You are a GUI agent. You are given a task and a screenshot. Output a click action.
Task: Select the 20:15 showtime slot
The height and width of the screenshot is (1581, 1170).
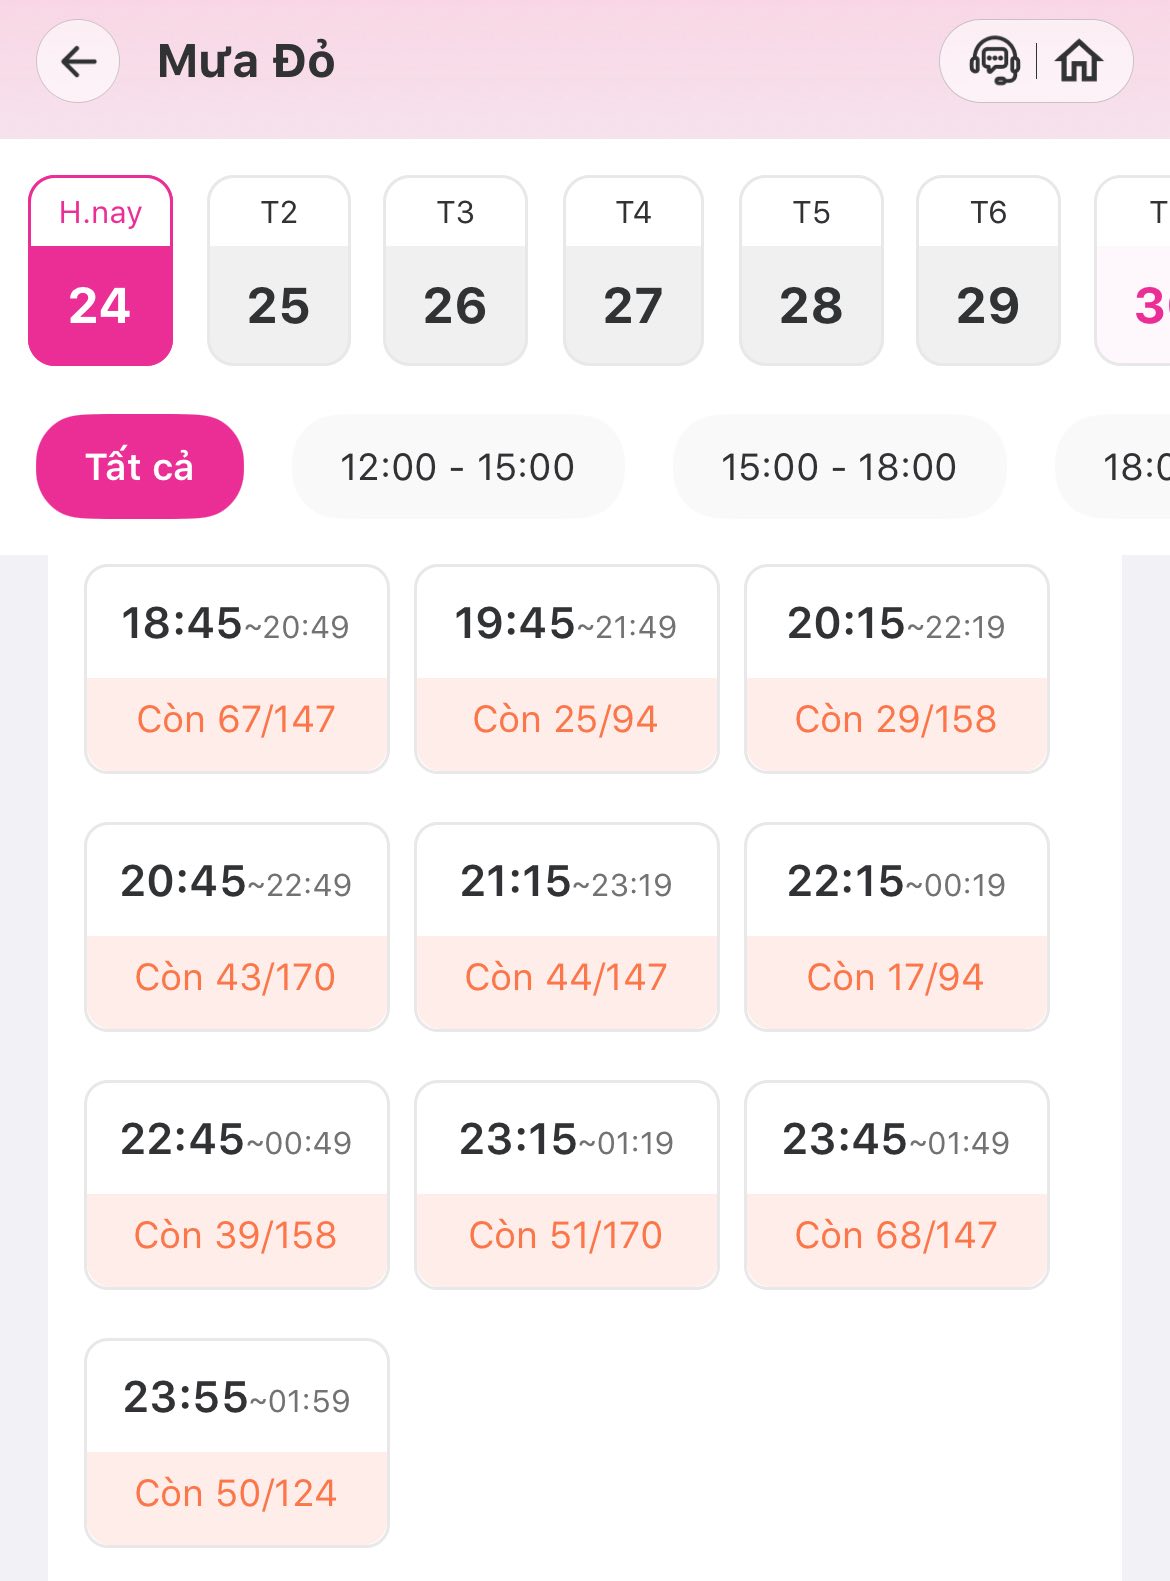point(897,669)
